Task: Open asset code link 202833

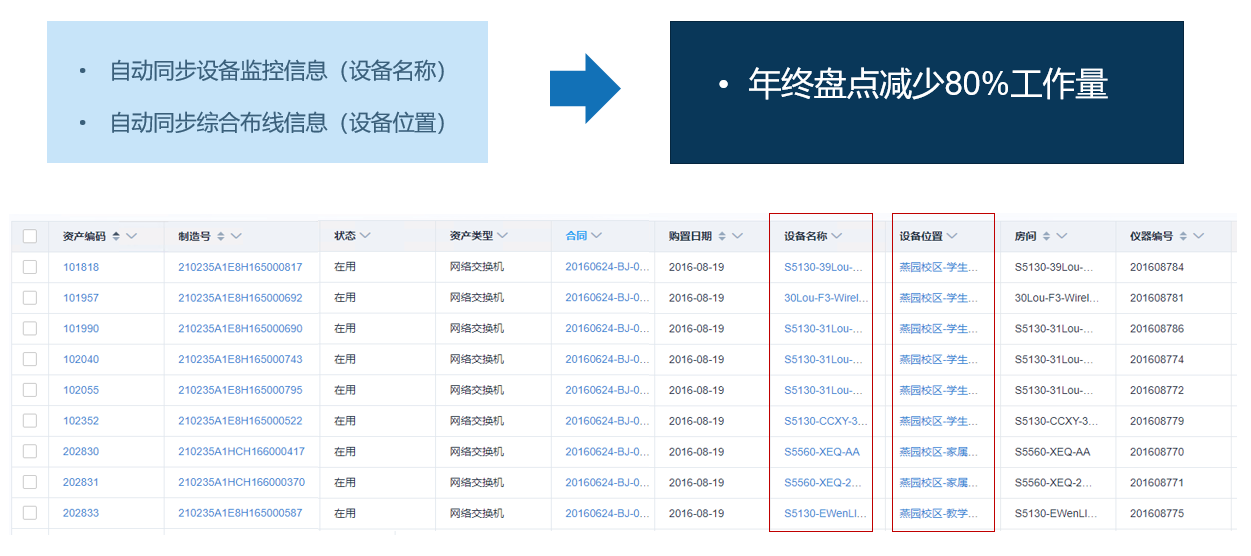Action: point(81,513)
